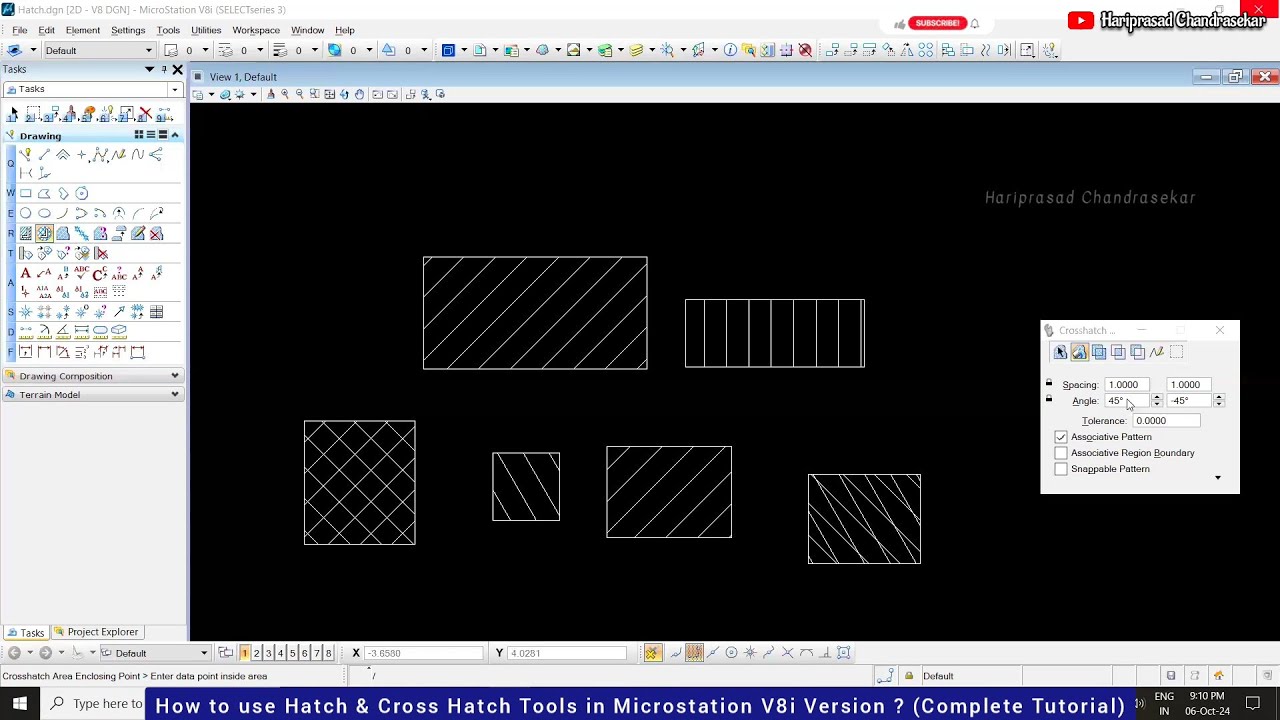Choose the Points method icon in Crosshatch
Image resolution: width=1280 pixels, height=720 pixels.
tap(1157, 352)
